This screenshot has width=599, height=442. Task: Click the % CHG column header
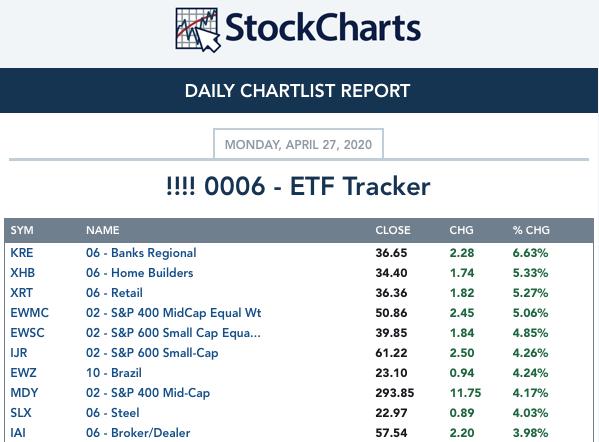coord(531,230)
